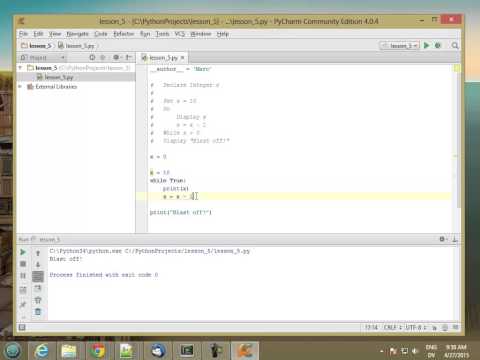This screenshot has height=360, width=480.
Task: Toggle tool window button in status bar corner
Action: [x=22, y=327]
